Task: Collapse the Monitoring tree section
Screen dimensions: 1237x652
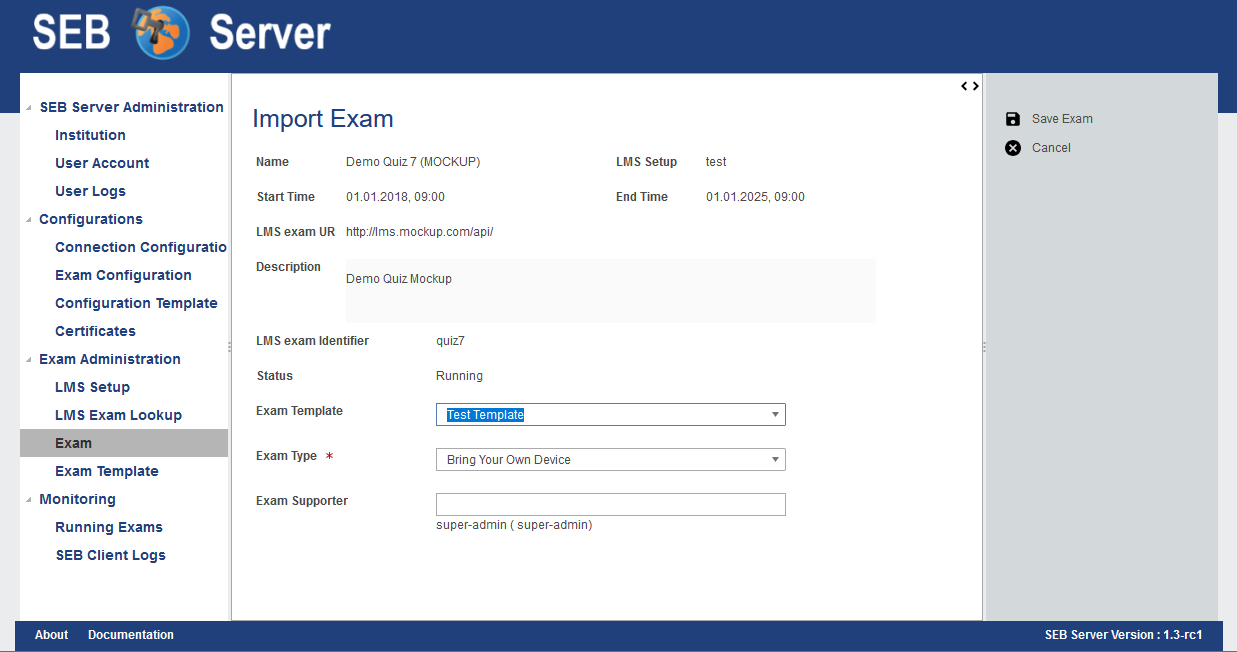Action: [x=28, y=500]
